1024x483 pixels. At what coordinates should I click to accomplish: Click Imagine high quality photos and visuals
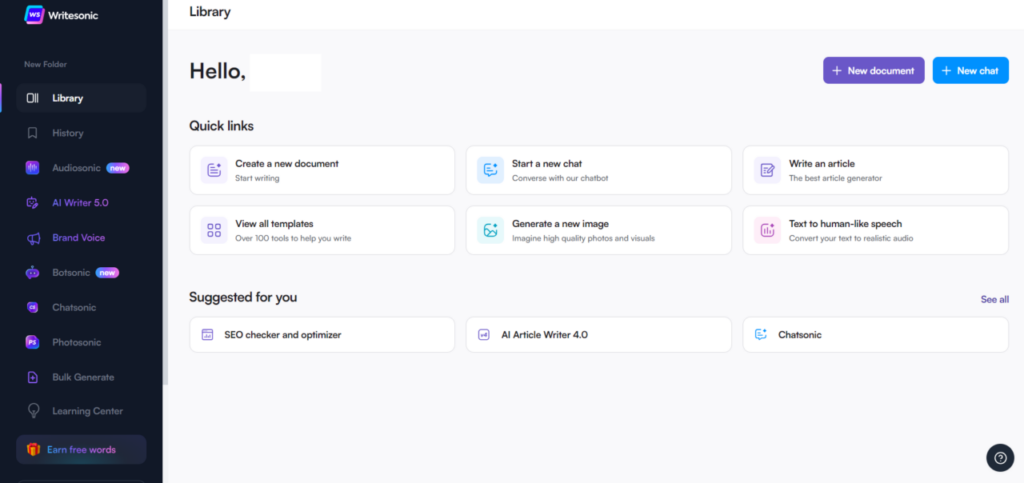coord(583,238)
